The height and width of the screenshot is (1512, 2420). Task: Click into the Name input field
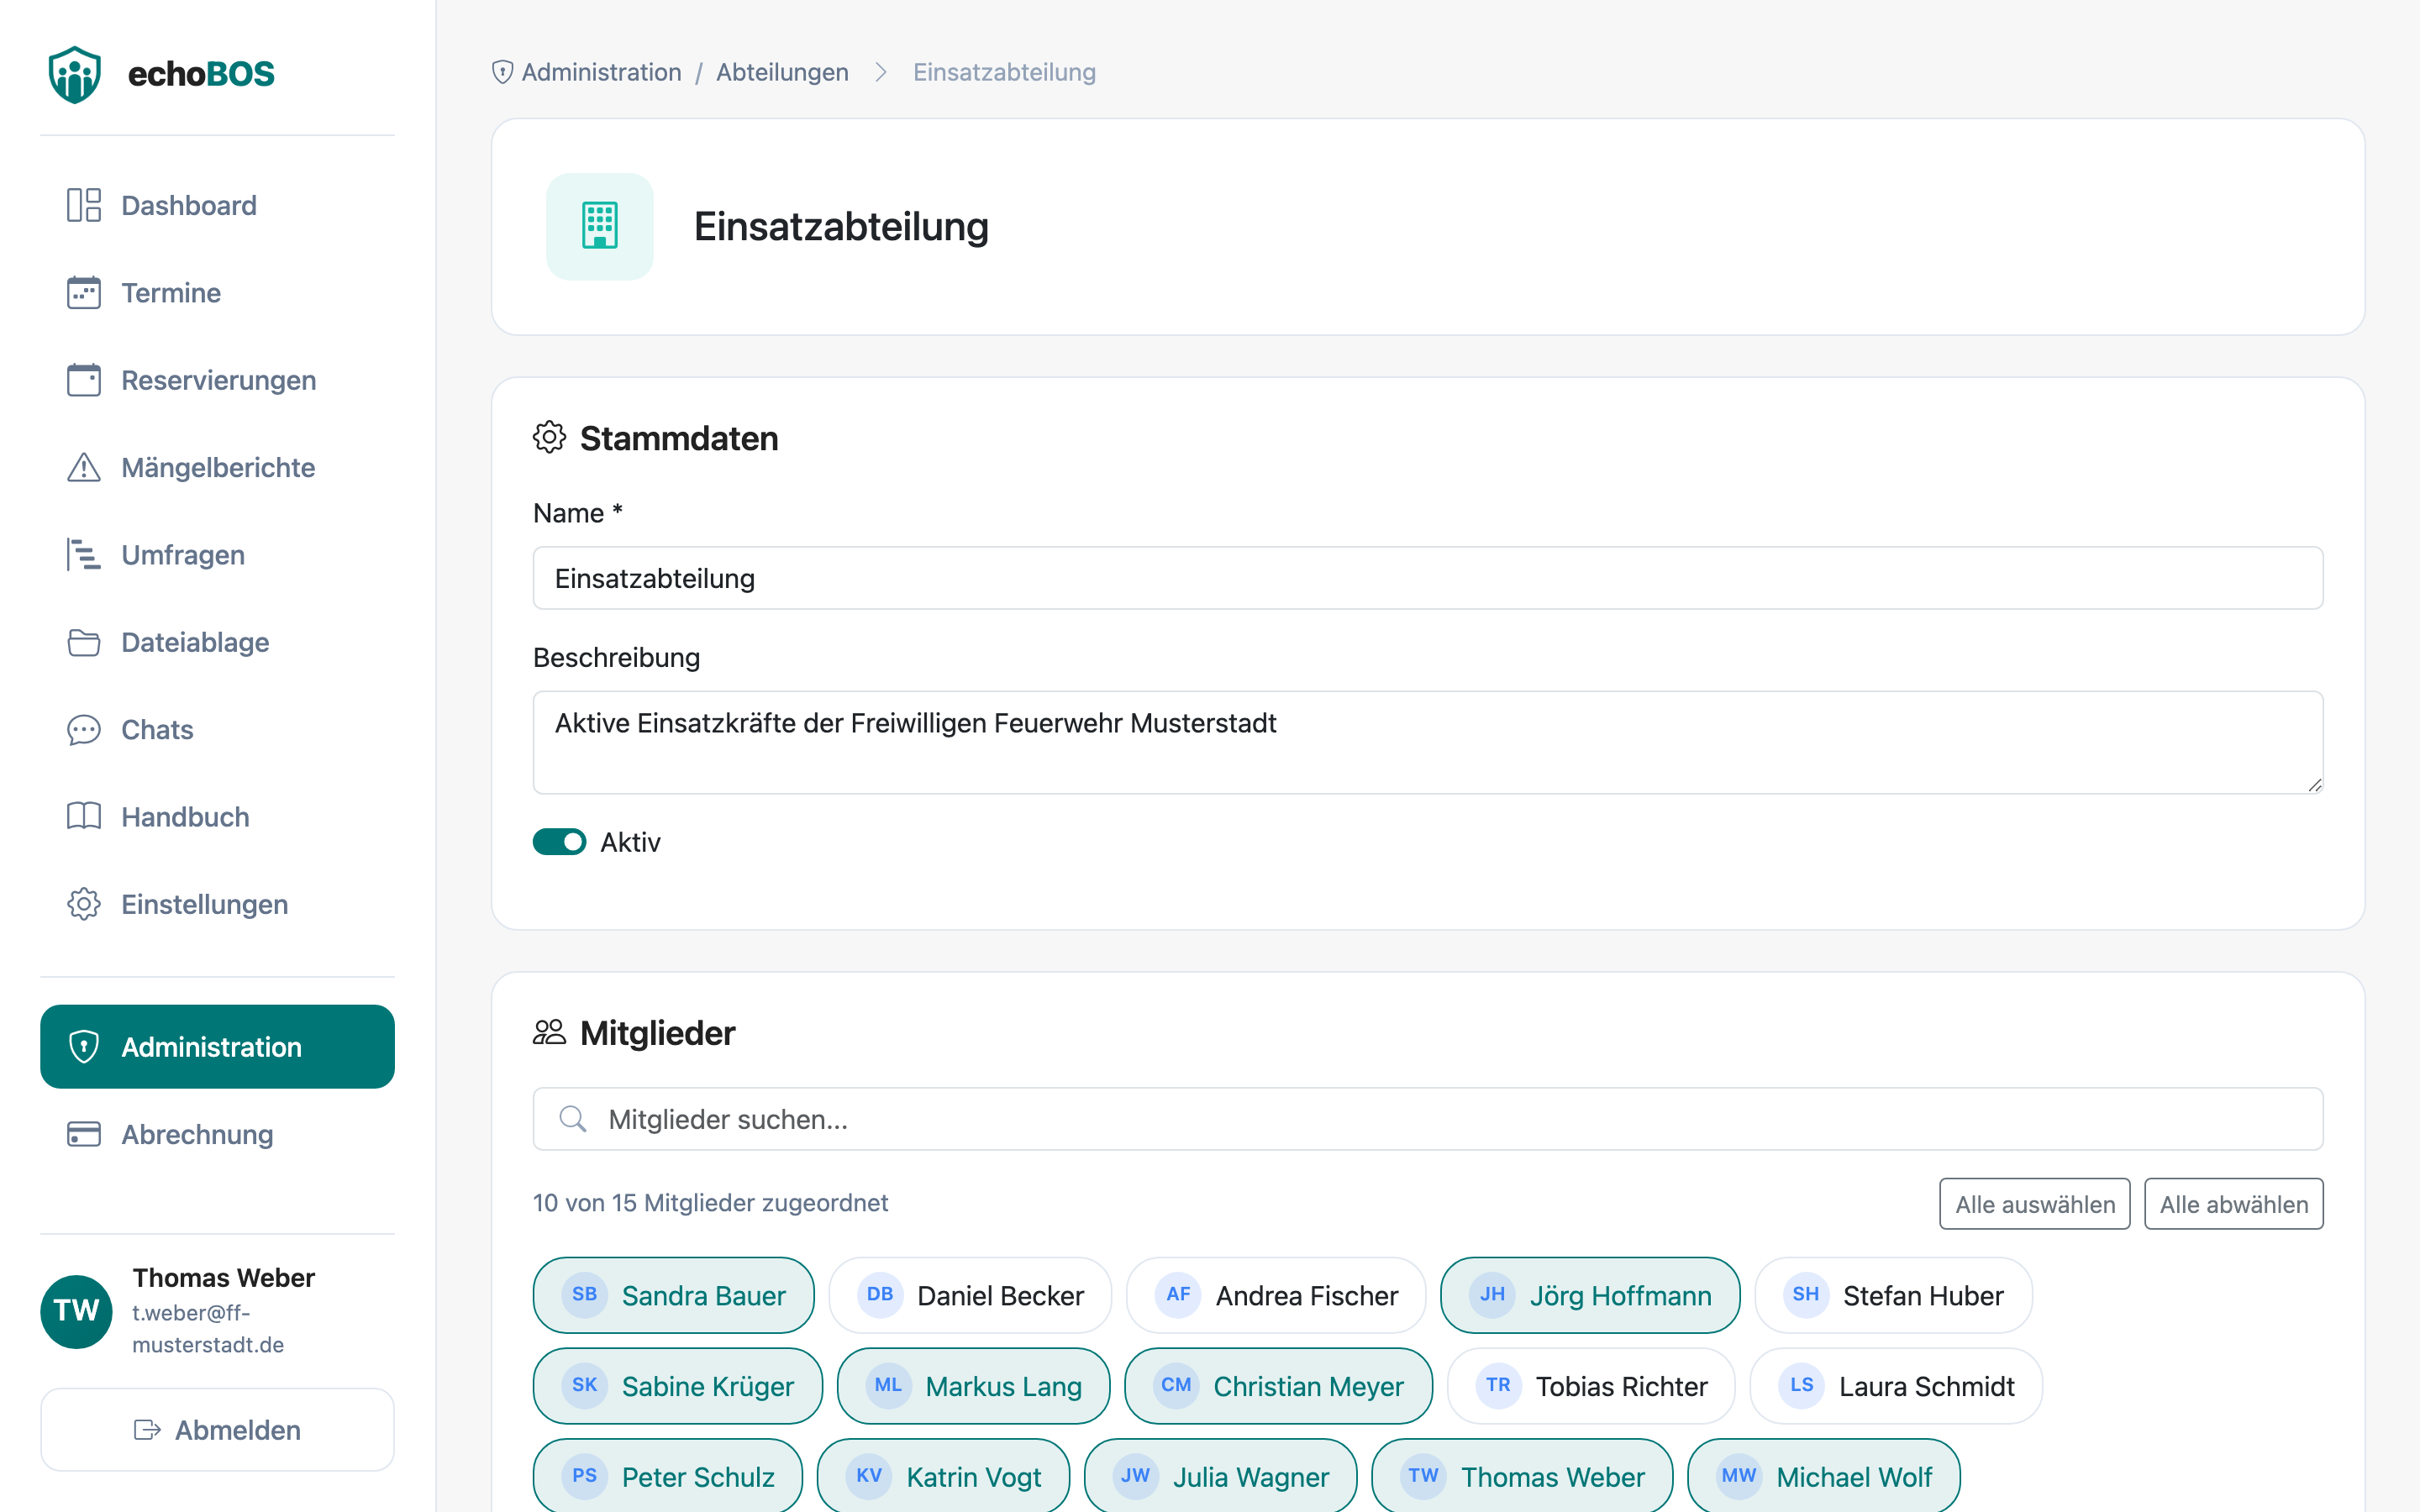[1428, 578]
